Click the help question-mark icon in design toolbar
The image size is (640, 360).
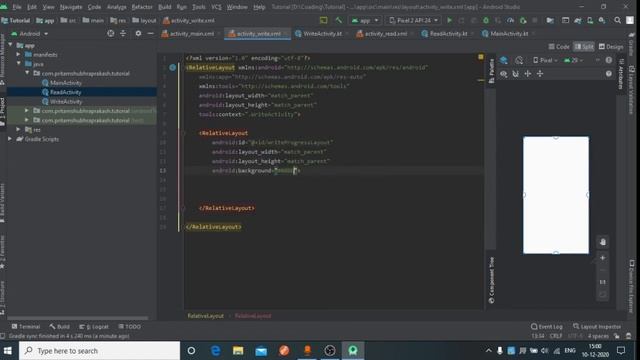pyautogui.click(x=609, y=74)
